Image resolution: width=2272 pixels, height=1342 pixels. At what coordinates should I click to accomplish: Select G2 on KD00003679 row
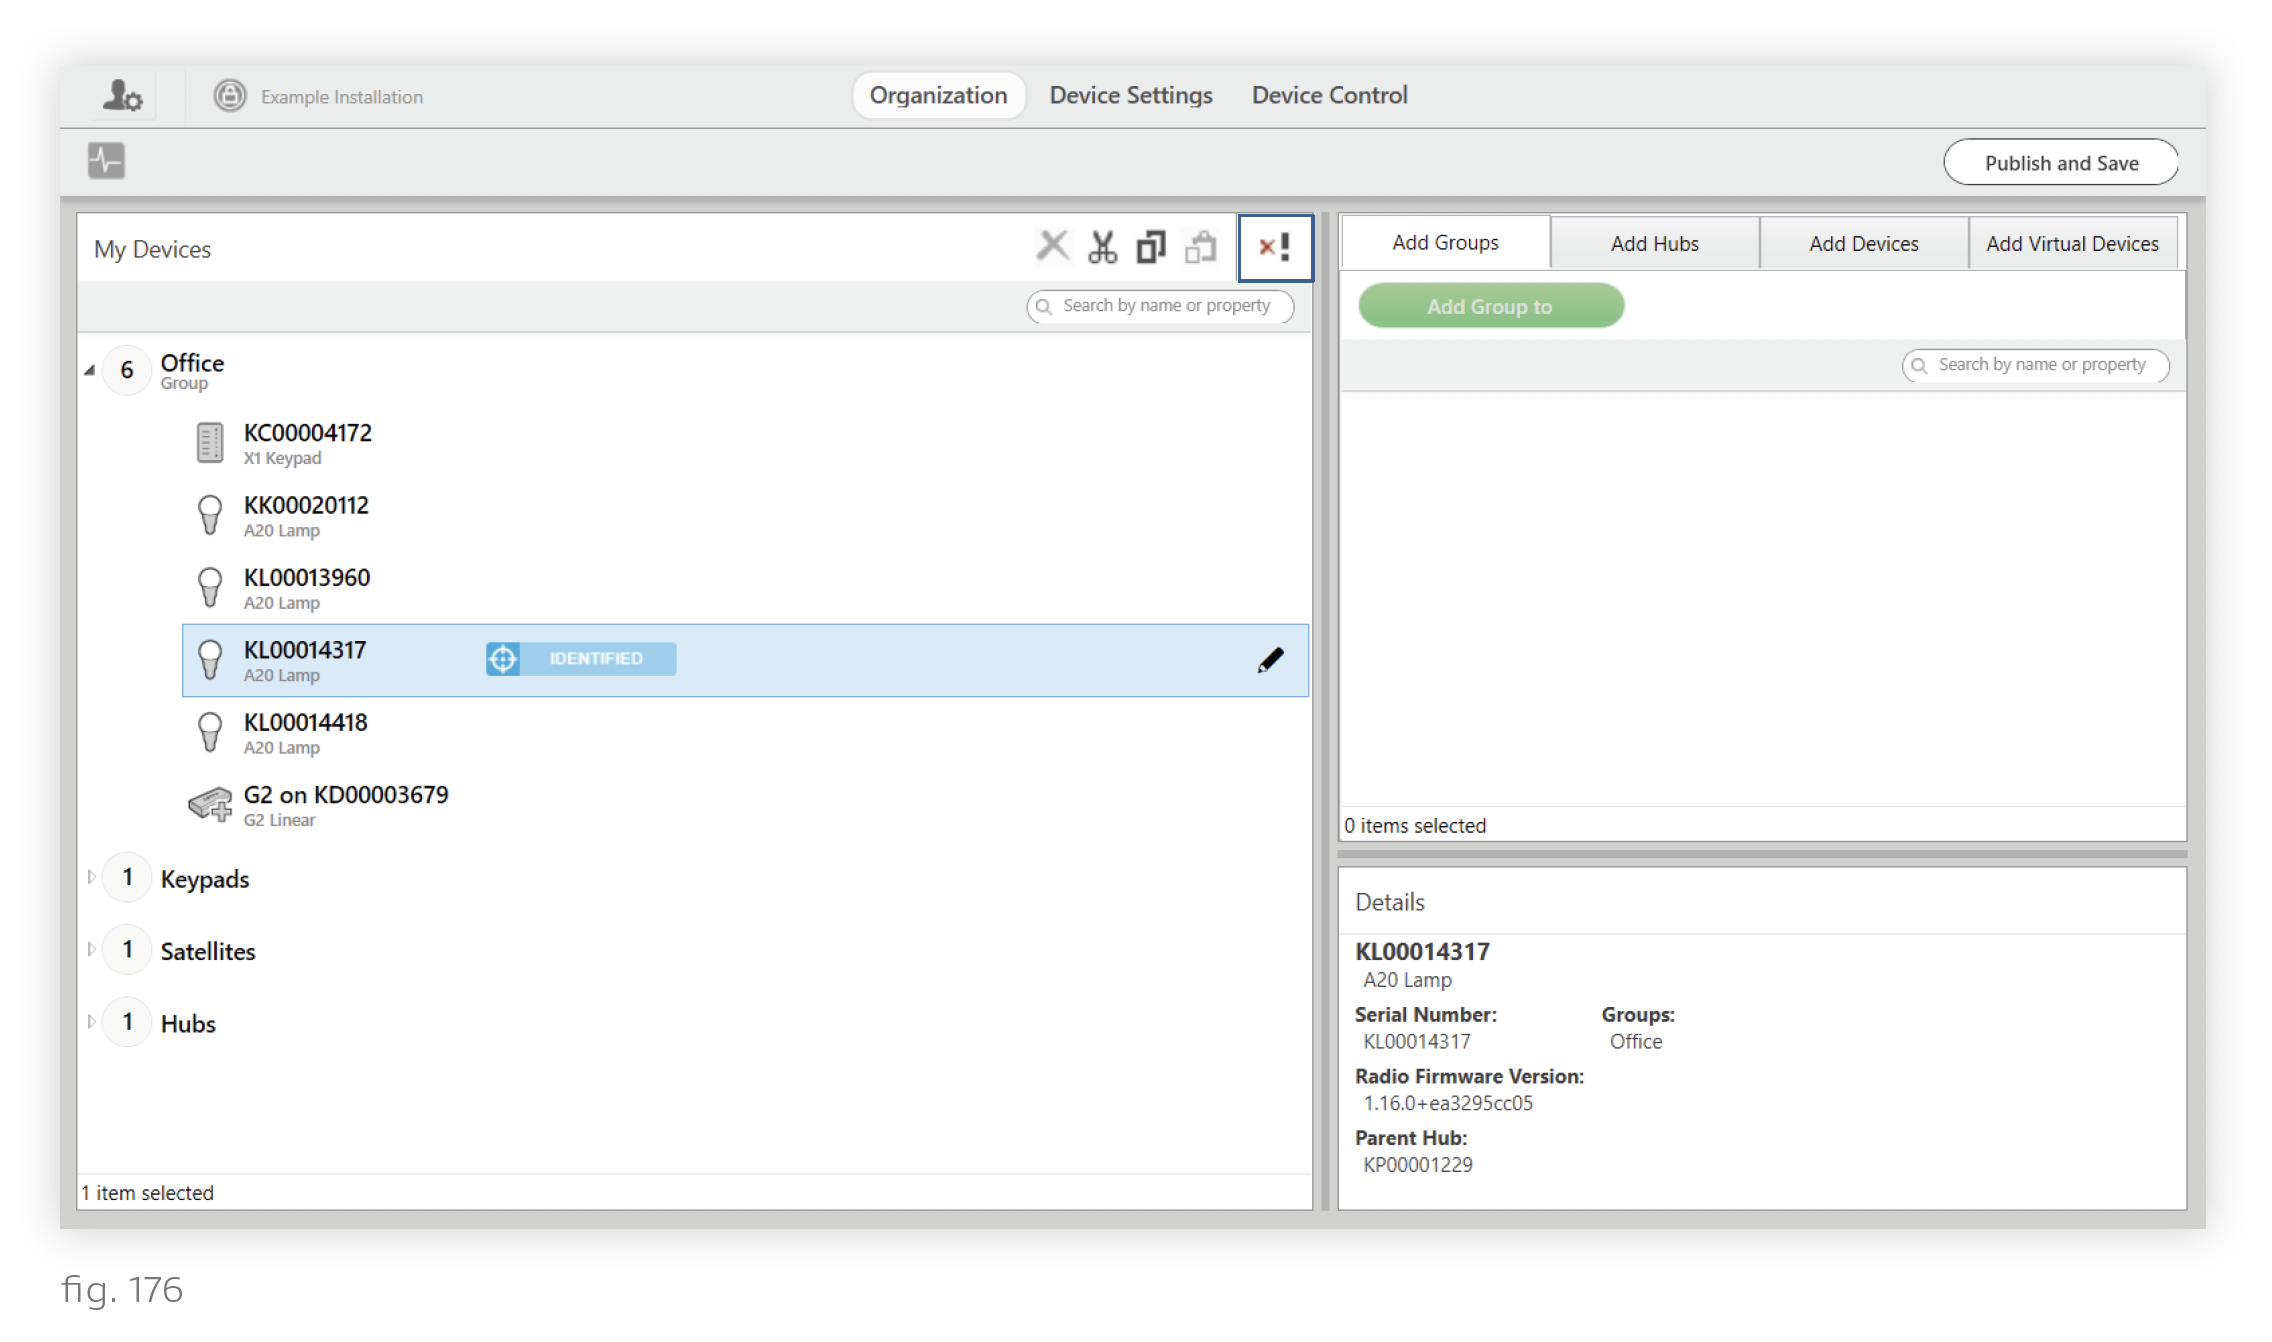click(745, 805)
